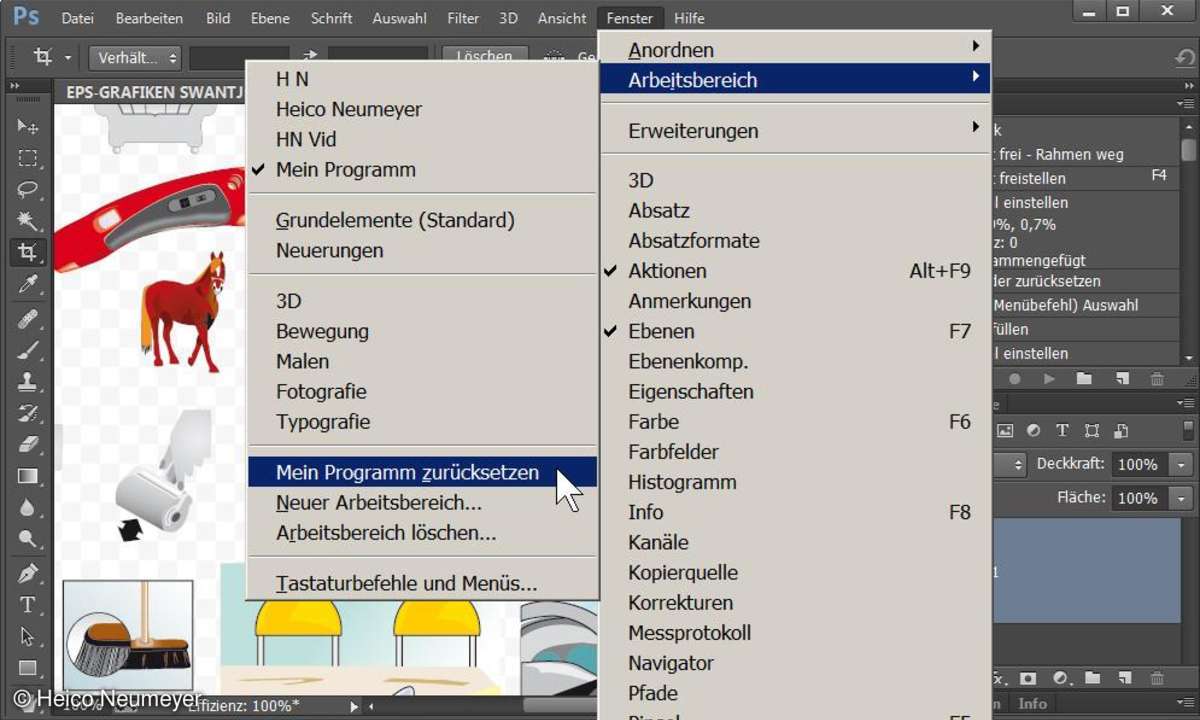Filter layers by shape layers
Image resolution: width=1200 pixels, height=720 pixels.
pos(1091,431)
